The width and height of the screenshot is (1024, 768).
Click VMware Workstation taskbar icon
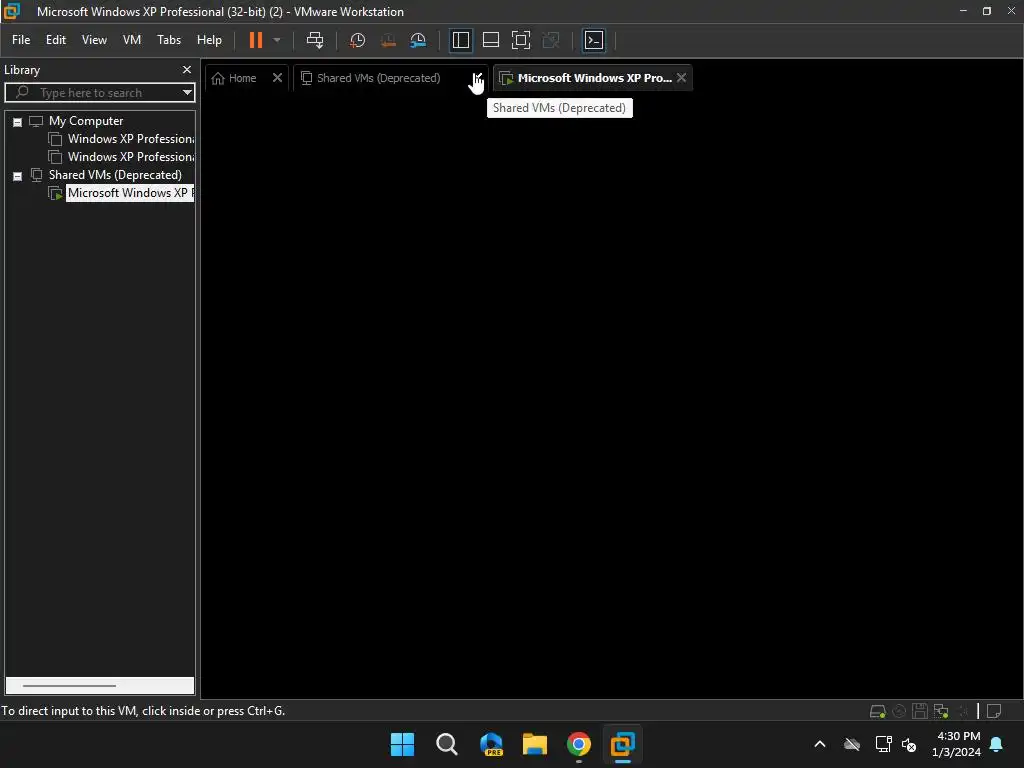622,744
